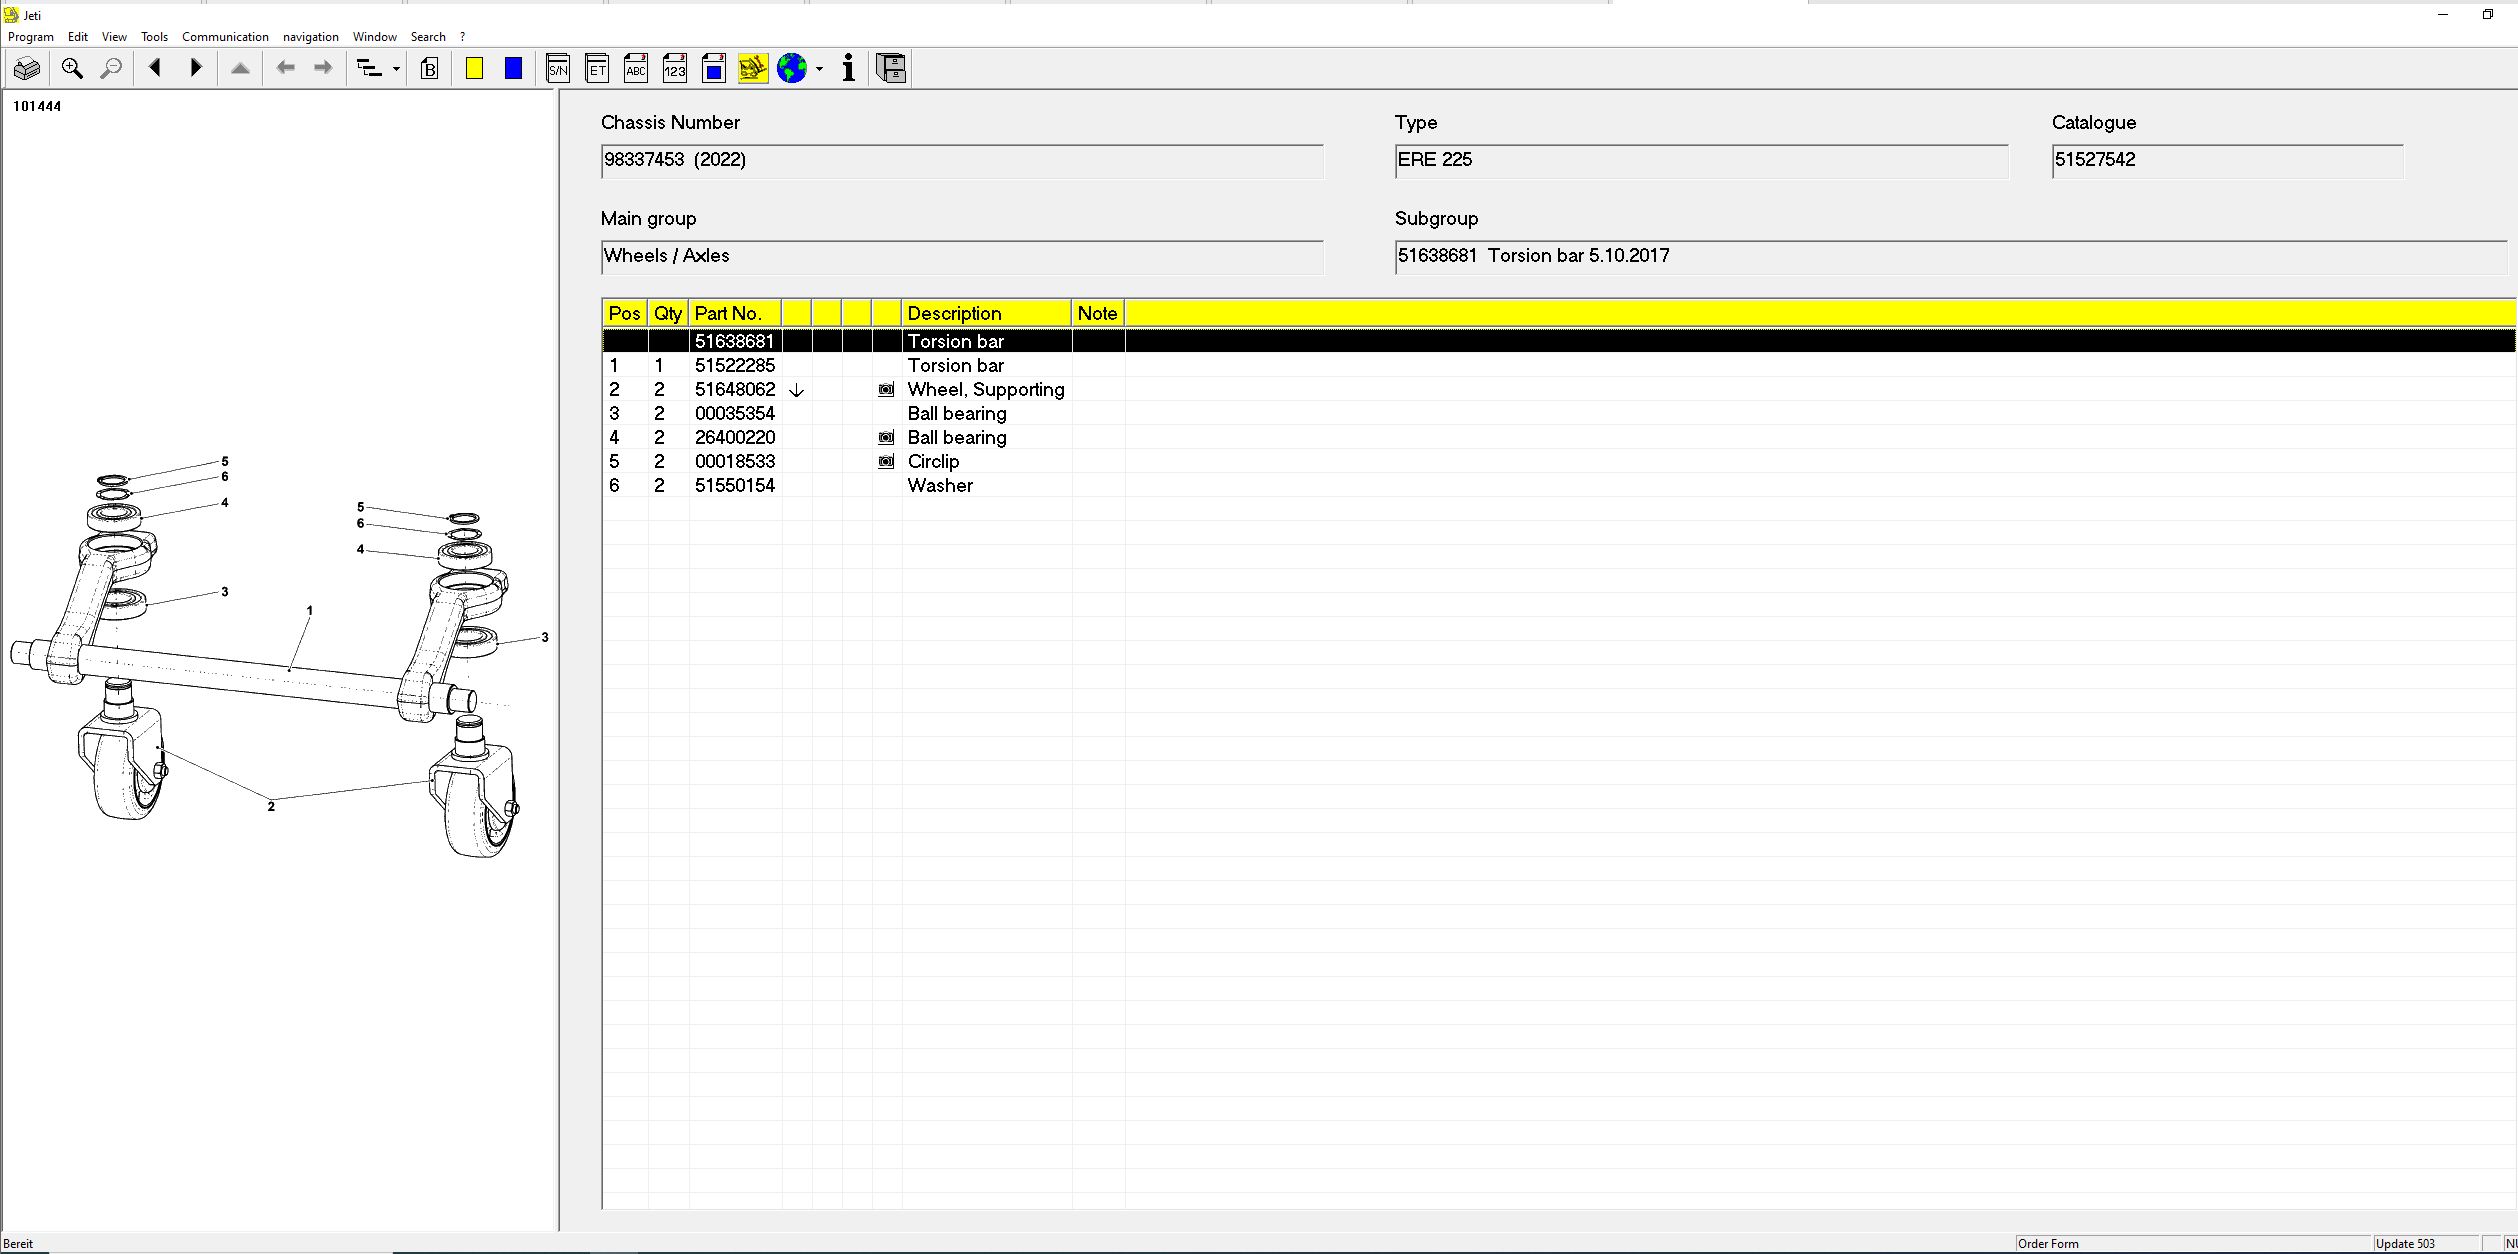Click the Update 503 status bar entry
The image size is (2518, 1254).
(2427, 1244)
